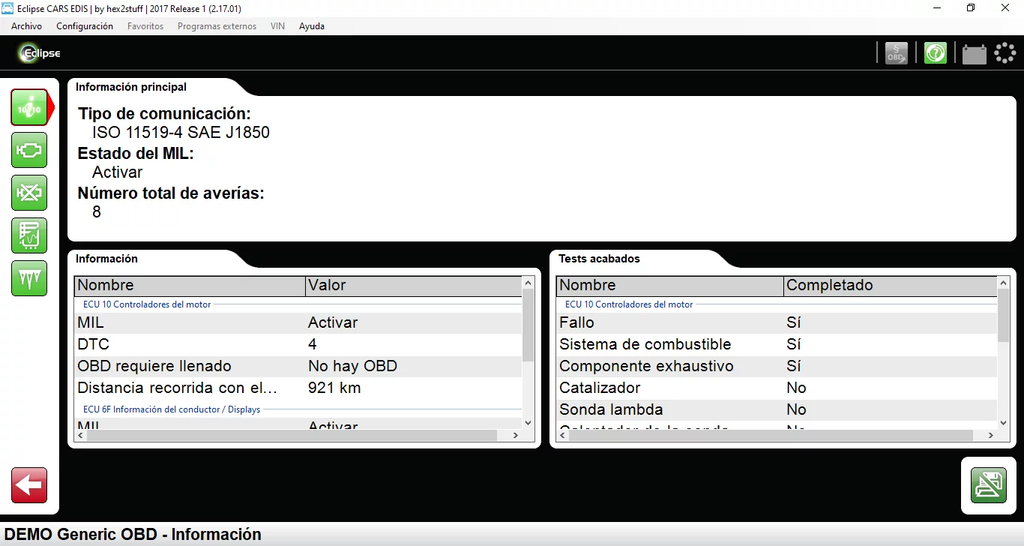The image size is (1024, 546).
Task: Click the Eclipse logo
Action: pyautogui.click(x=40, y=53)
